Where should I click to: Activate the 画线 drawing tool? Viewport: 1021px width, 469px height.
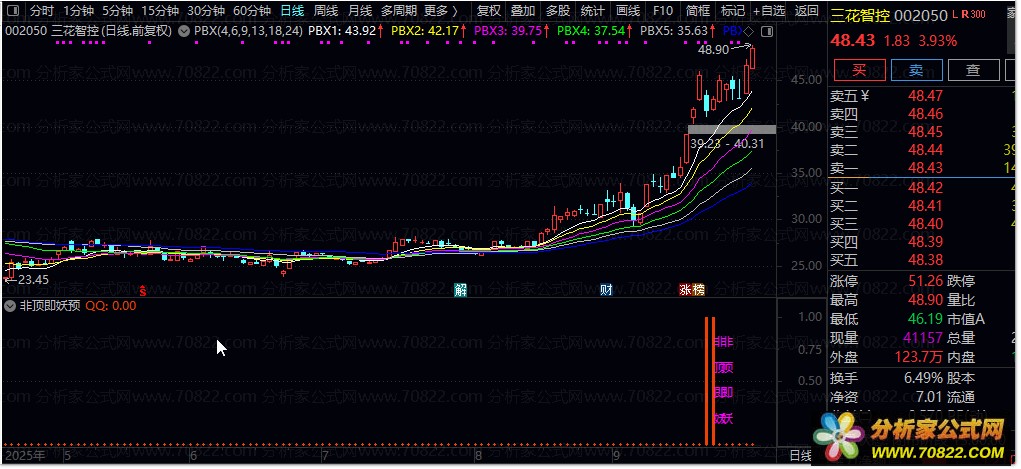(628, 10)
